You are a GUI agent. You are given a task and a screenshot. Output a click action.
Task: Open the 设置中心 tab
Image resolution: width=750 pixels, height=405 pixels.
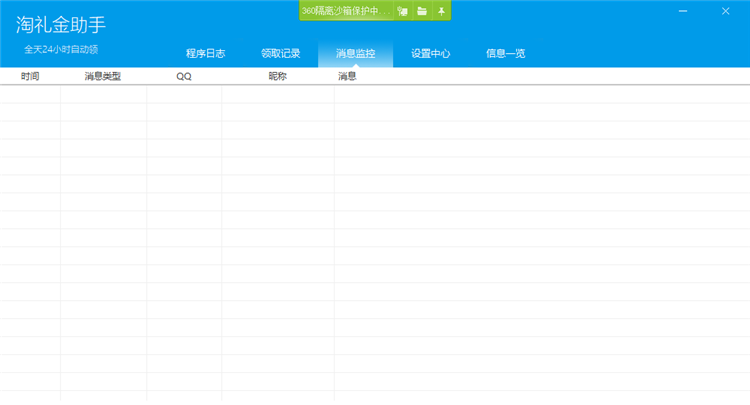point(430,53)
